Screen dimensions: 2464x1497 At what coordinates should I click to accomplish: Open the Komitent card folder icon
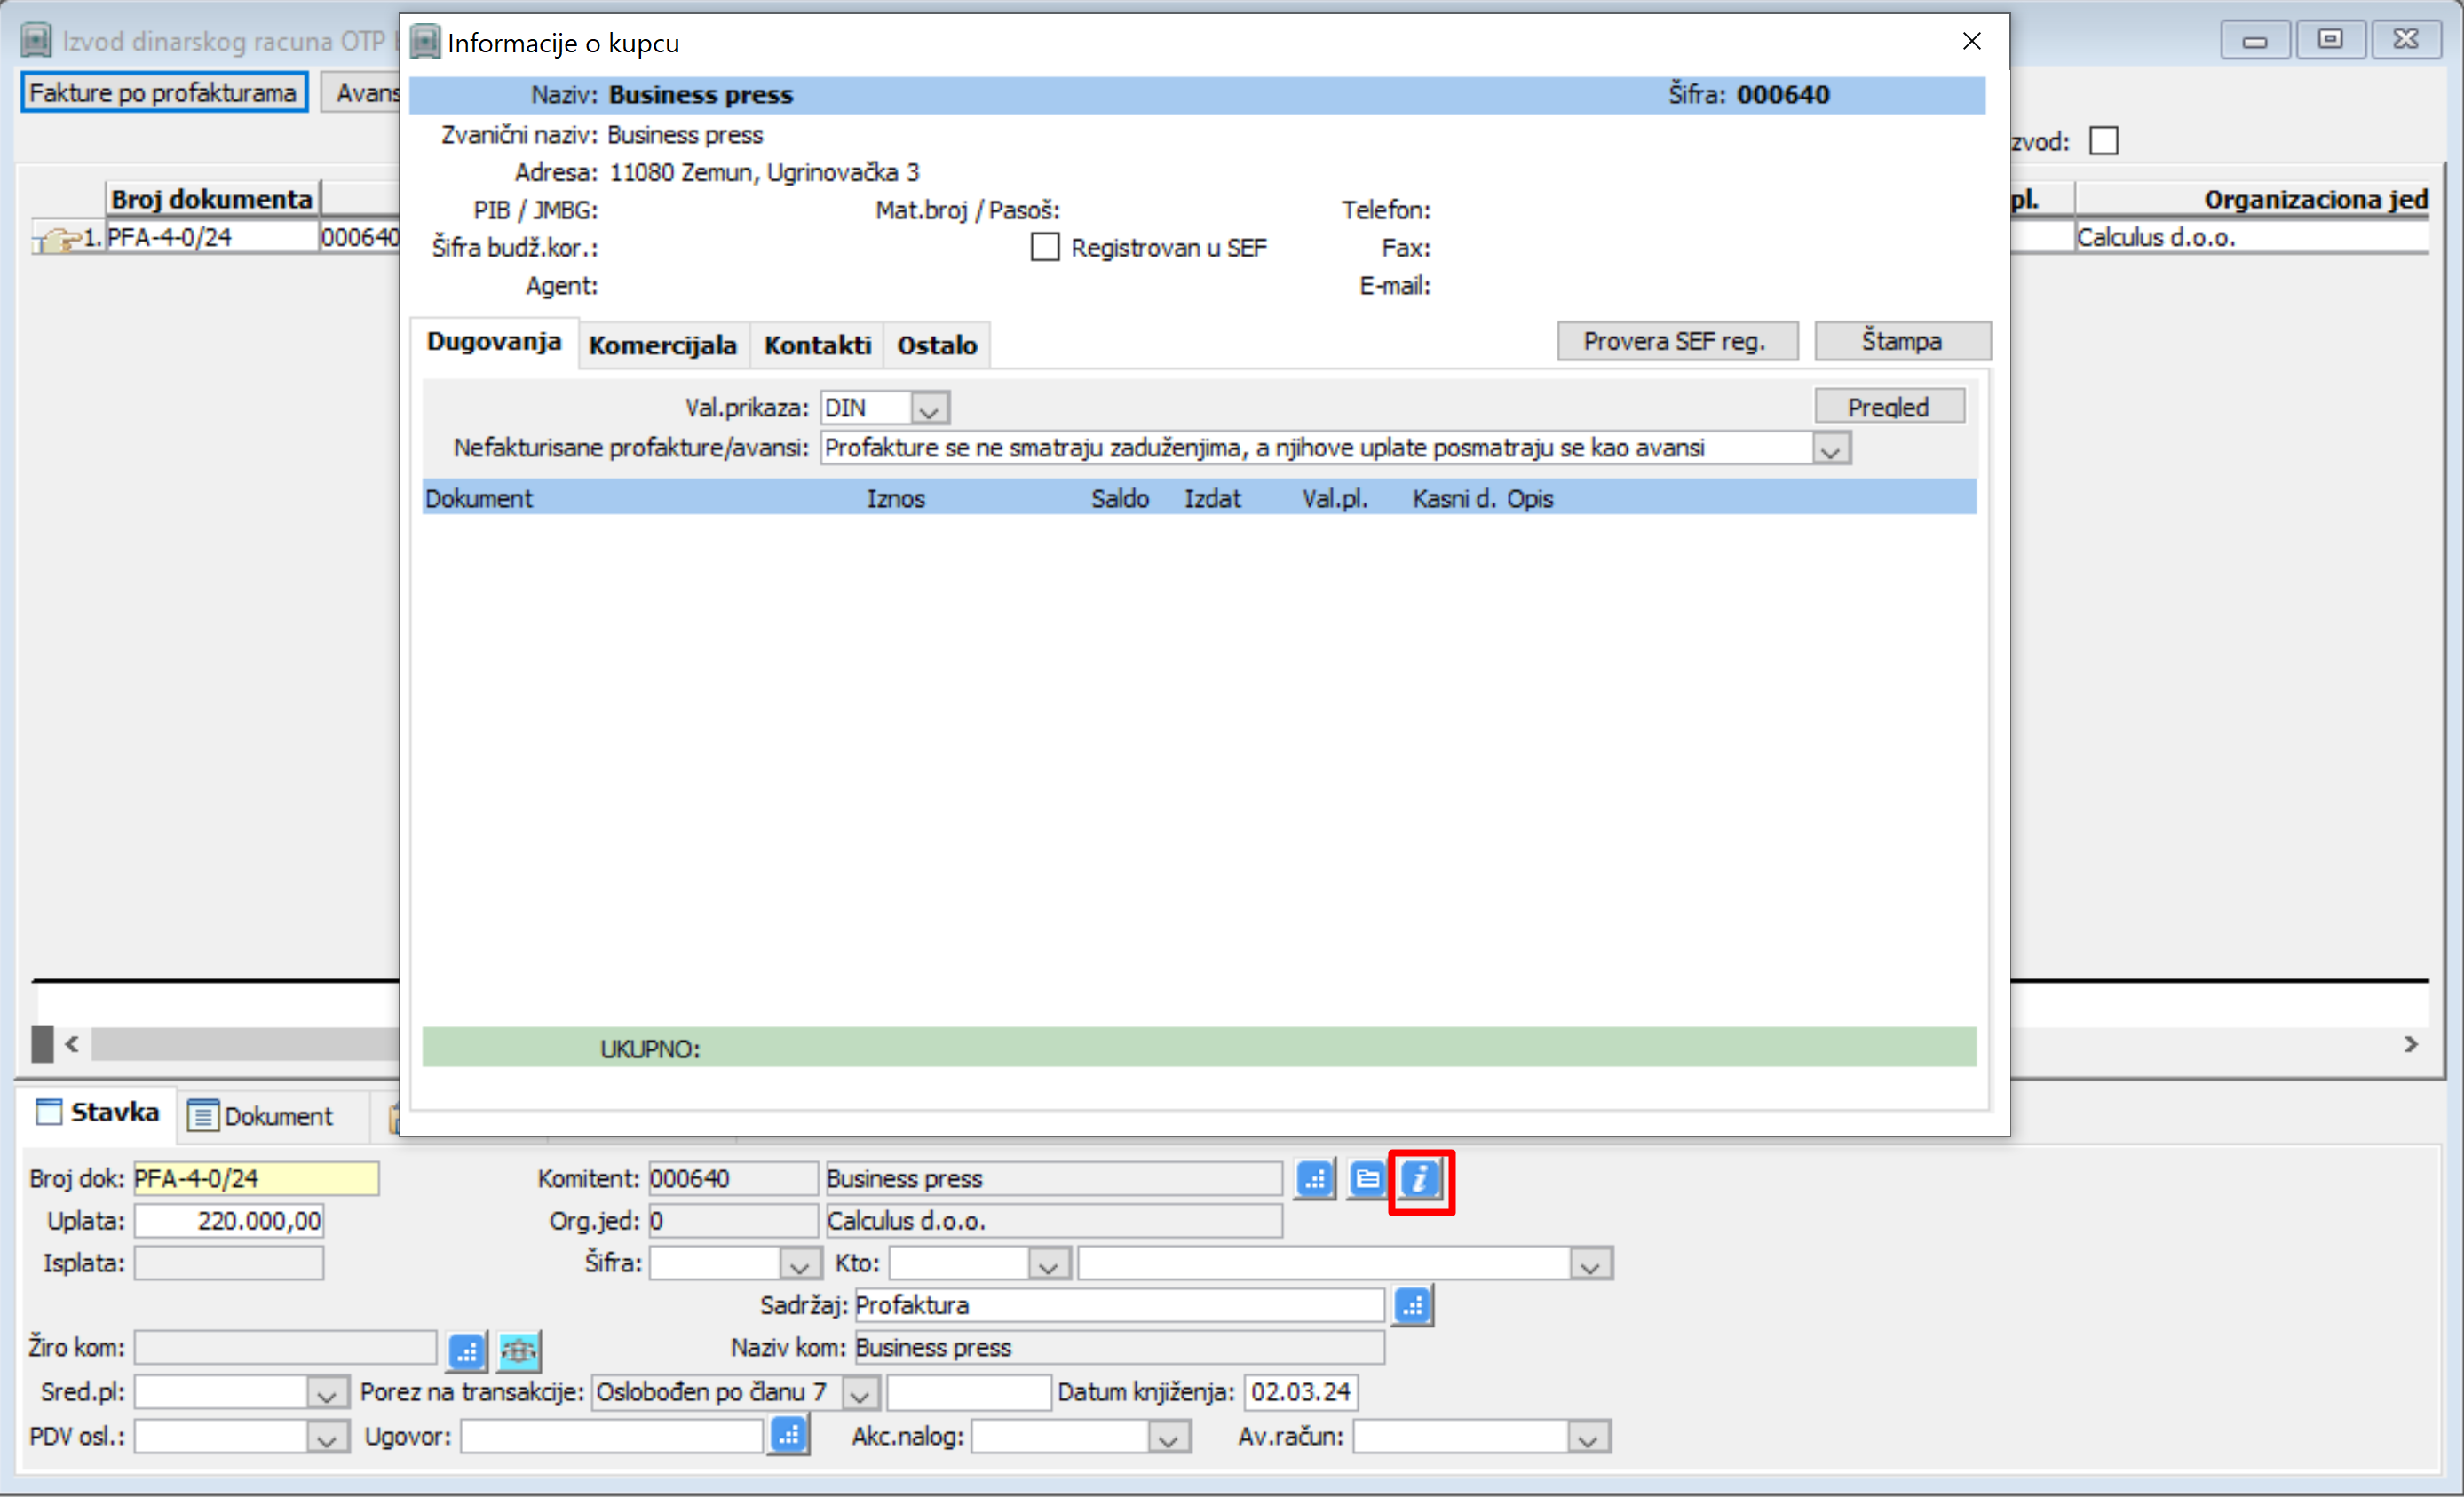(x=1367, y=1179)
